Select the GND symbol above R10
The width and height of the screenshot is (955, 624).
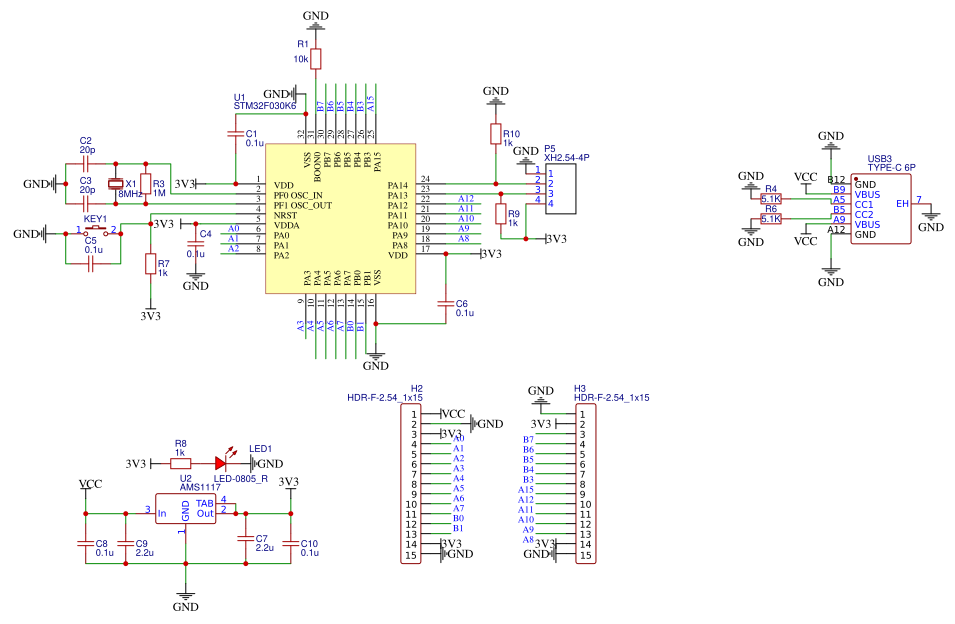pos(495,100)
